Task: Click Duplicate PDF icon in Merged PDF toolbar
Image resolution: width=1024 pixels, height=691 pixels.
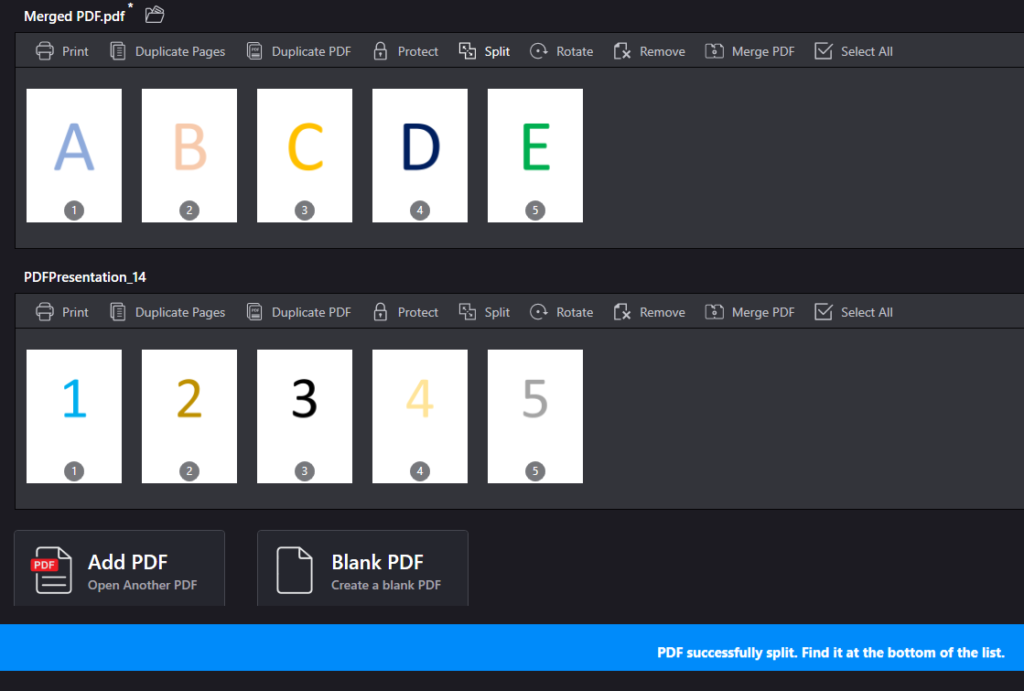Action: [254, 51]
